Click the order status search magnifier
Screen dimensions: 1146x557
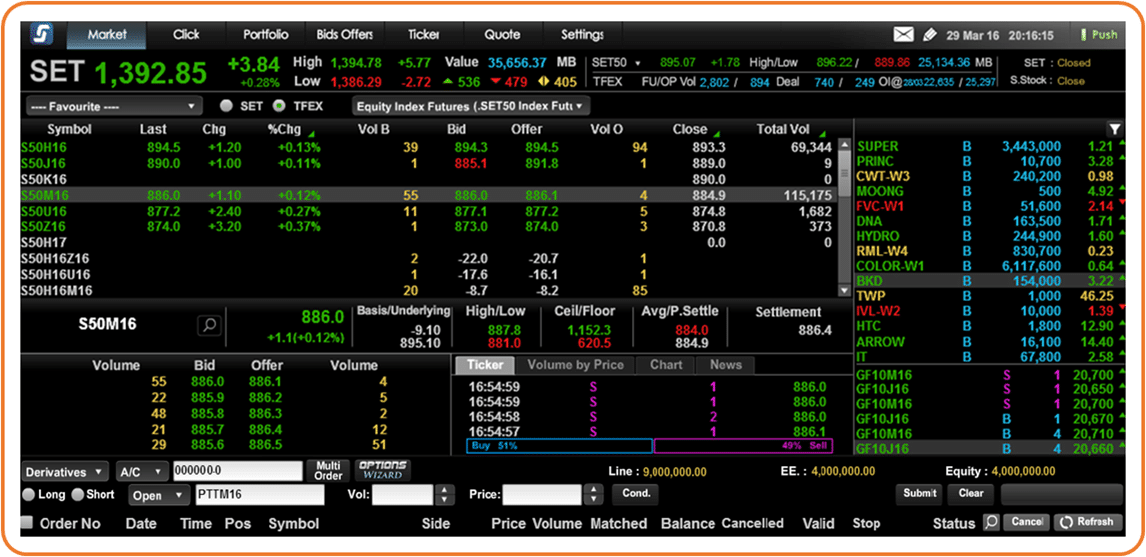990,522
